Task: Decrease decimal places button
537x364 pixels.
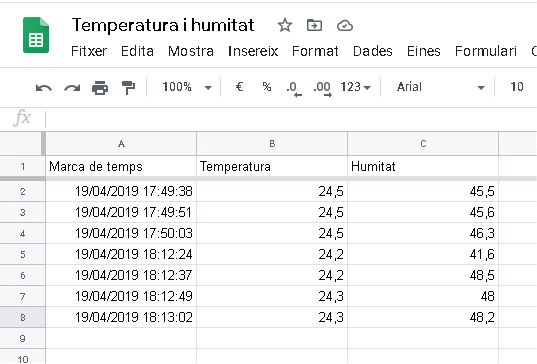Action: point(294,88)
